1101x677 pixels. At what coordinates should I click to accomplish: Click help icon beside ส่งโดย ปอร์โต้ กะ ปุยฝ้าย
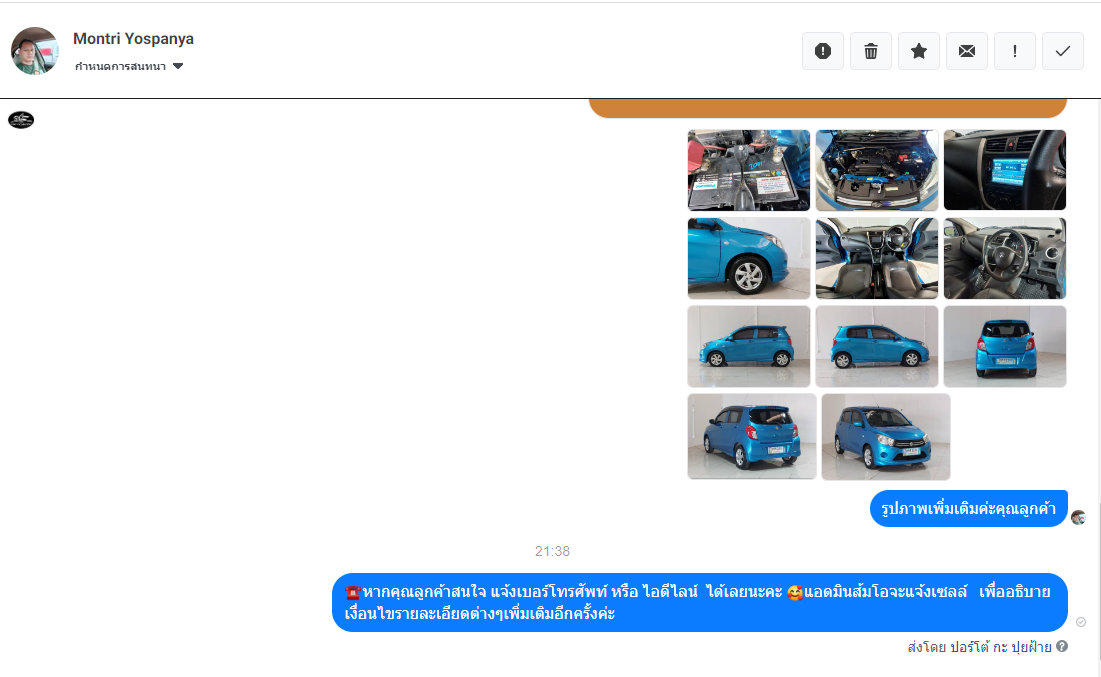[1062, 647]
